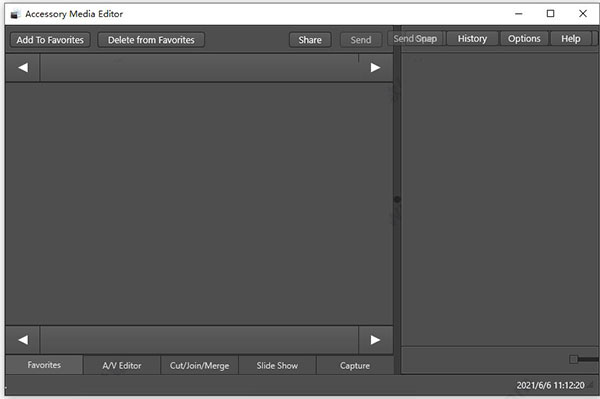Close the Accessory Media Editor window

tap(583, 14)
